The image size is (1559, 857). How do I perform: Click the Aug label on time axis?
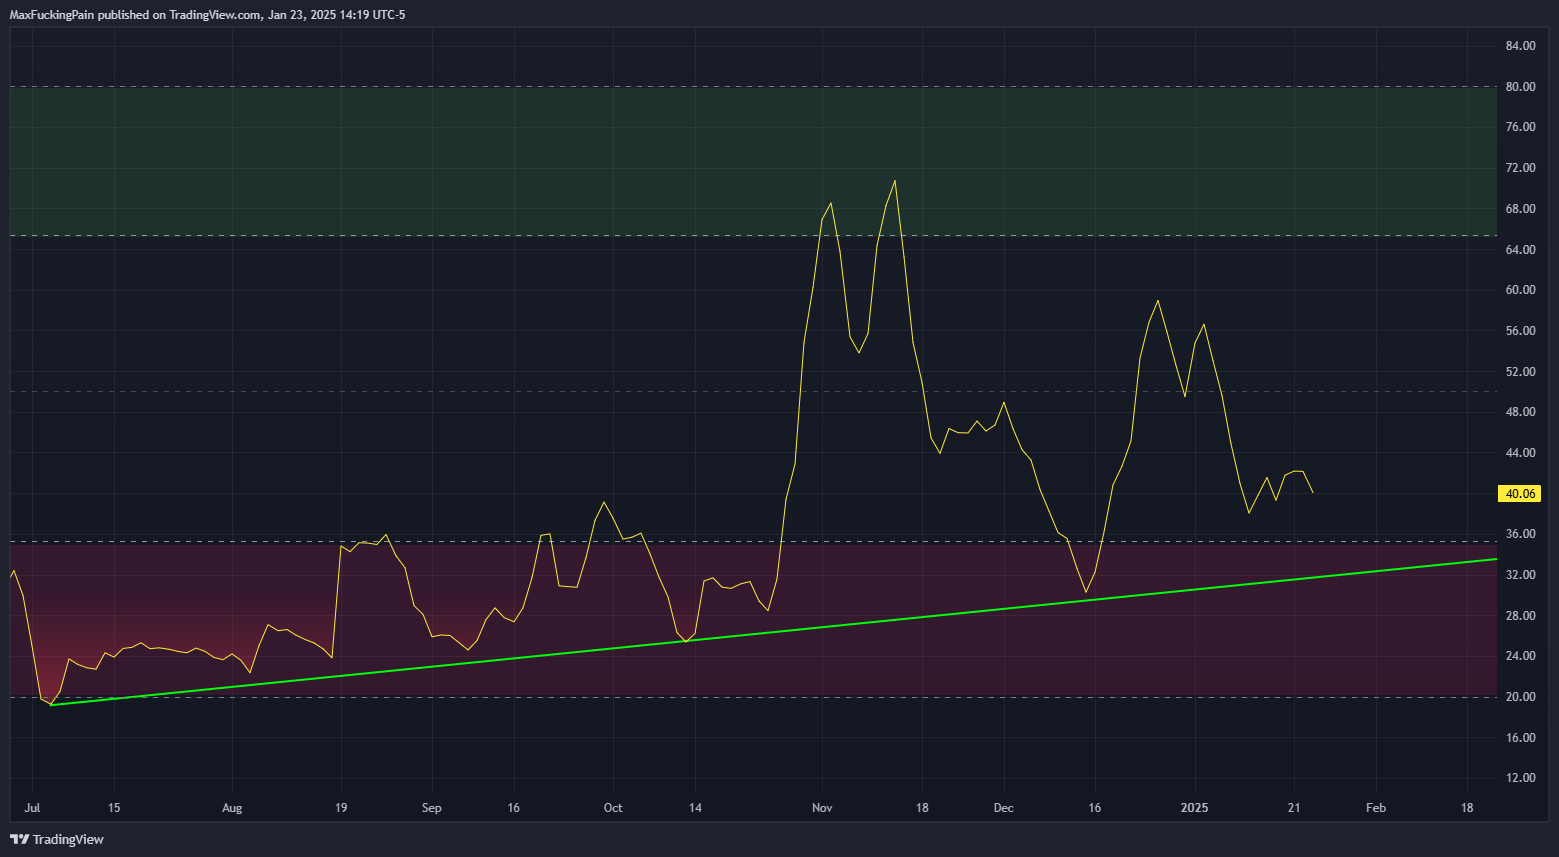232,808
